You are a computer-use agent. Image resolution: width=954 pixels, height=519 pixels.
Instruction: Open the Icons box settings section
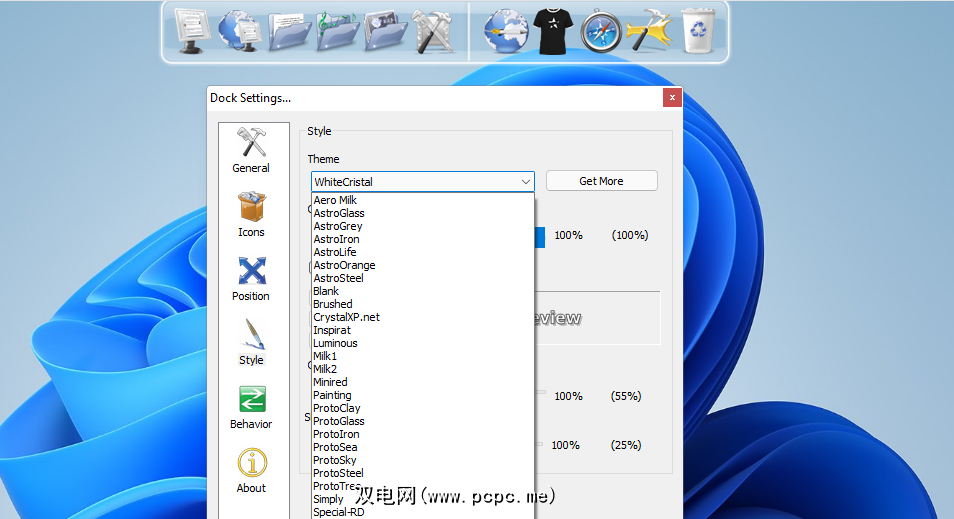pyautogui.click(x=251, y=215)
